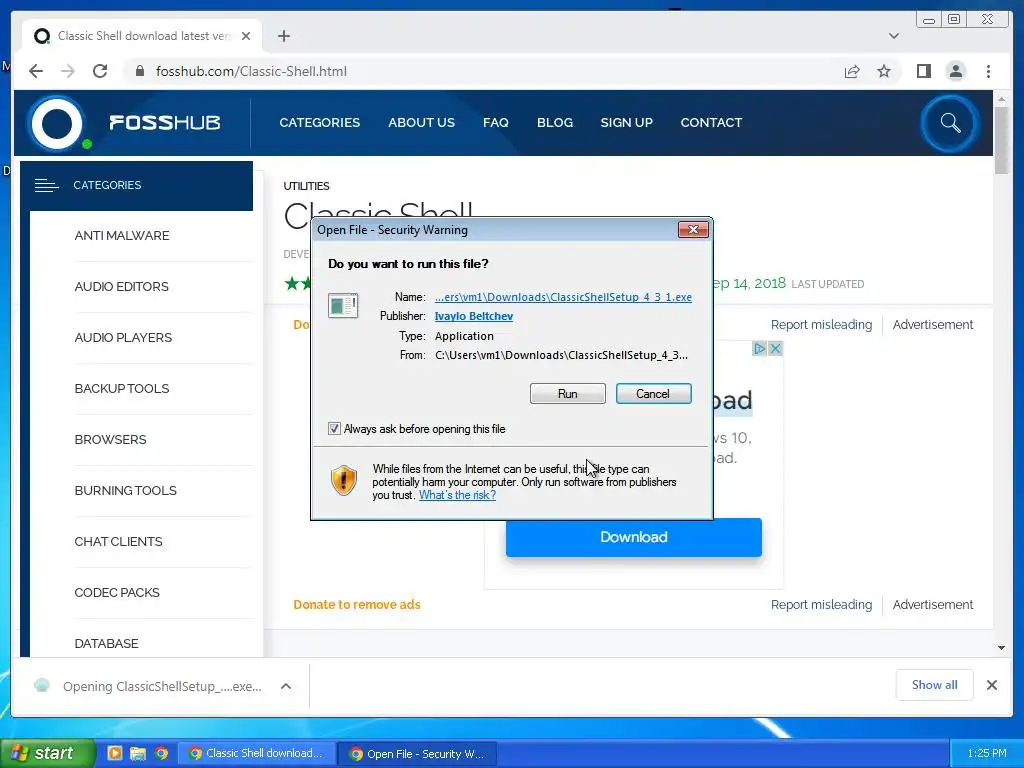Open the What's the risk? link

click(457, 495)
